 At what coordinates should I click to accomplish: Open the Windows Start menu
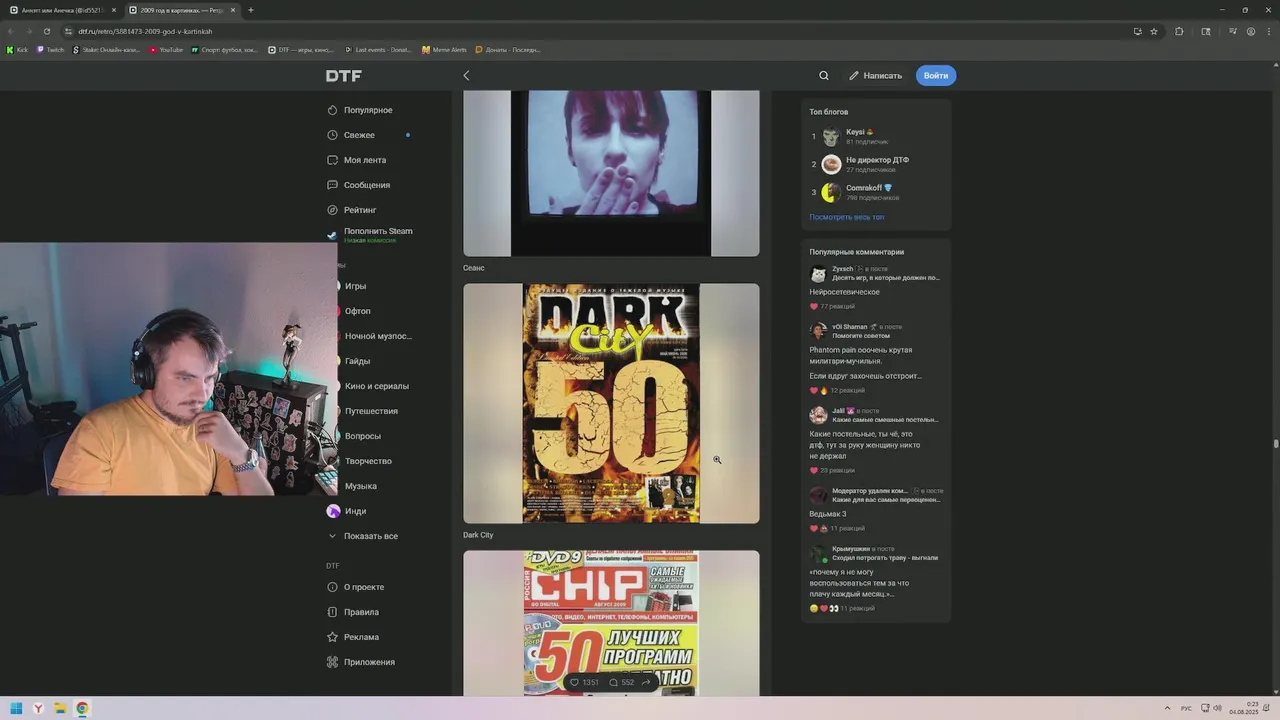point(16,708)
